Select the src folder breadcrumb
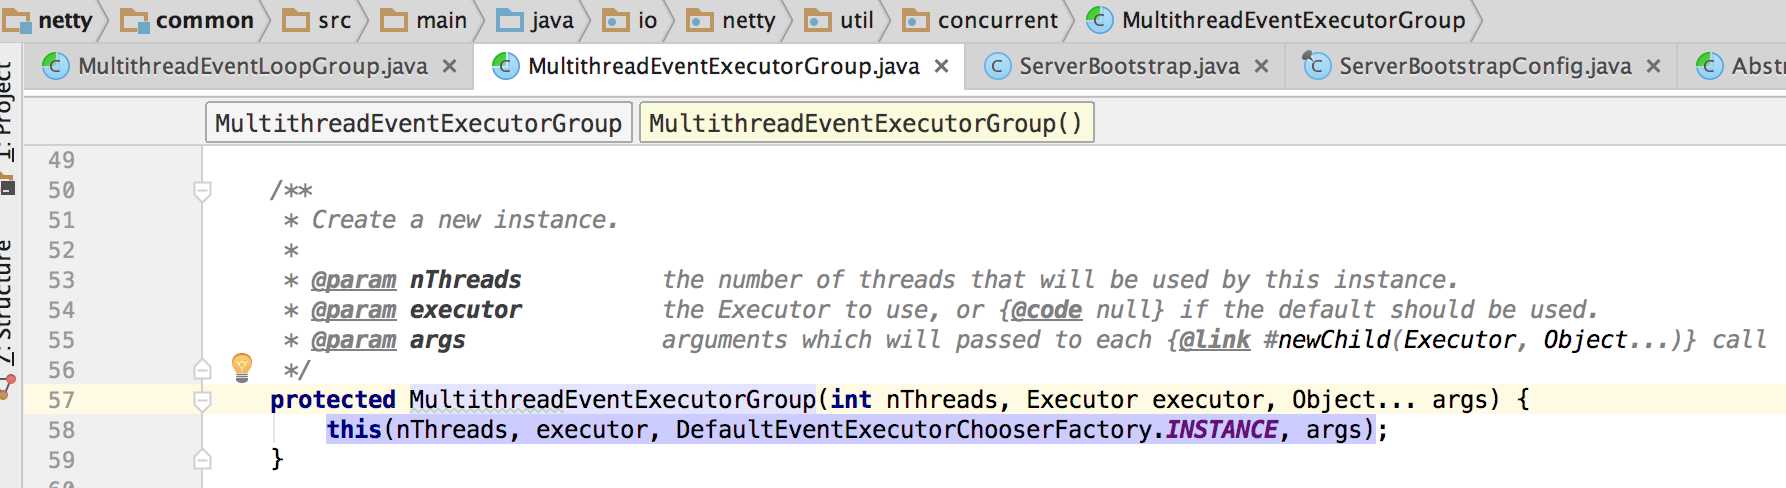 317,20
